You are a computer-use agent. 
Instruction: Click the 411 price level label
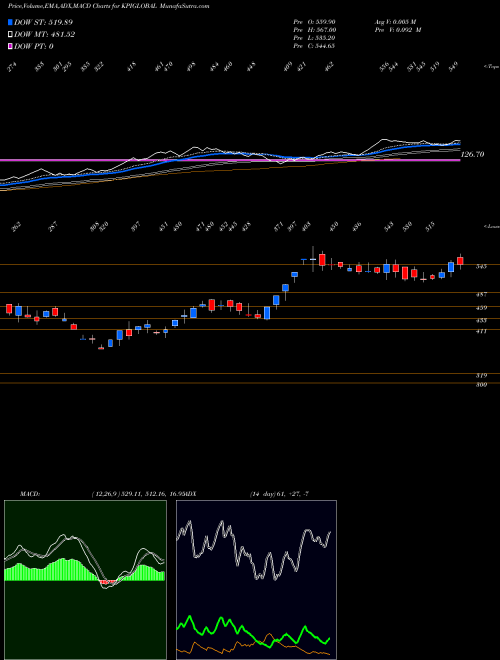(481, 331)
